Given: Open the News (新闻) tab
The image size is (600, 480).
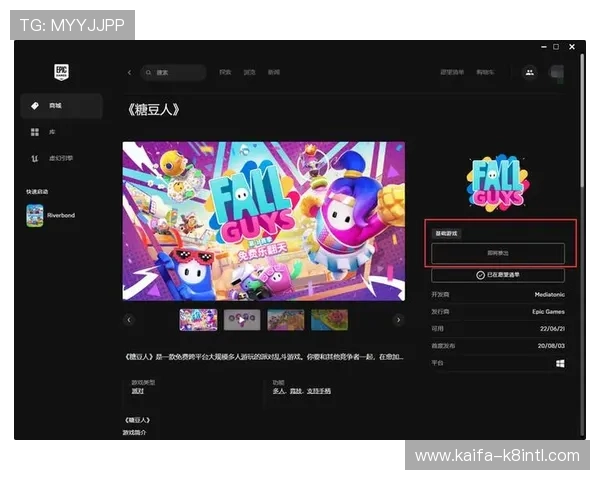Looking at the screenshot, I should pos(274,72).
